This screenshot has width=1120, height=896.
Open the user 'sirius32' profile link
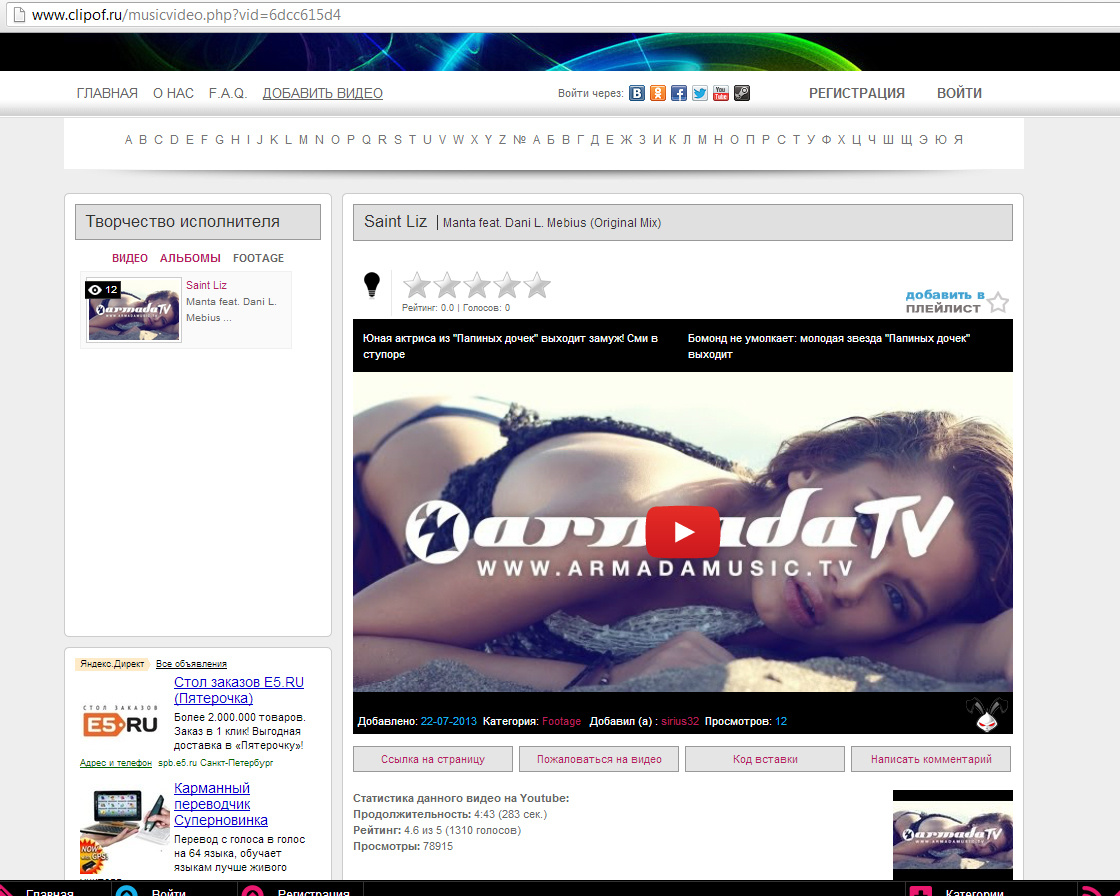tap(680, 722)
